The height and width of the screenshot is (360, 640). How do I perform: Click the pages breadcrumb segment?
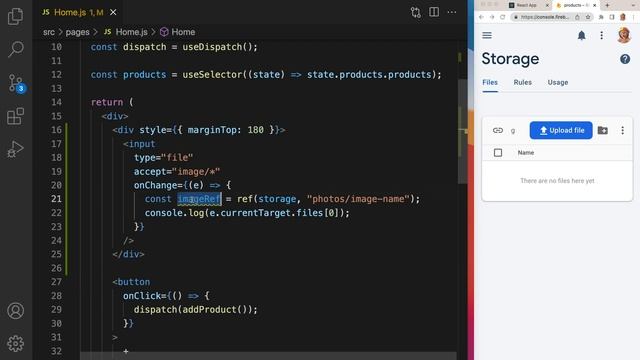click(x=77, y=32)
